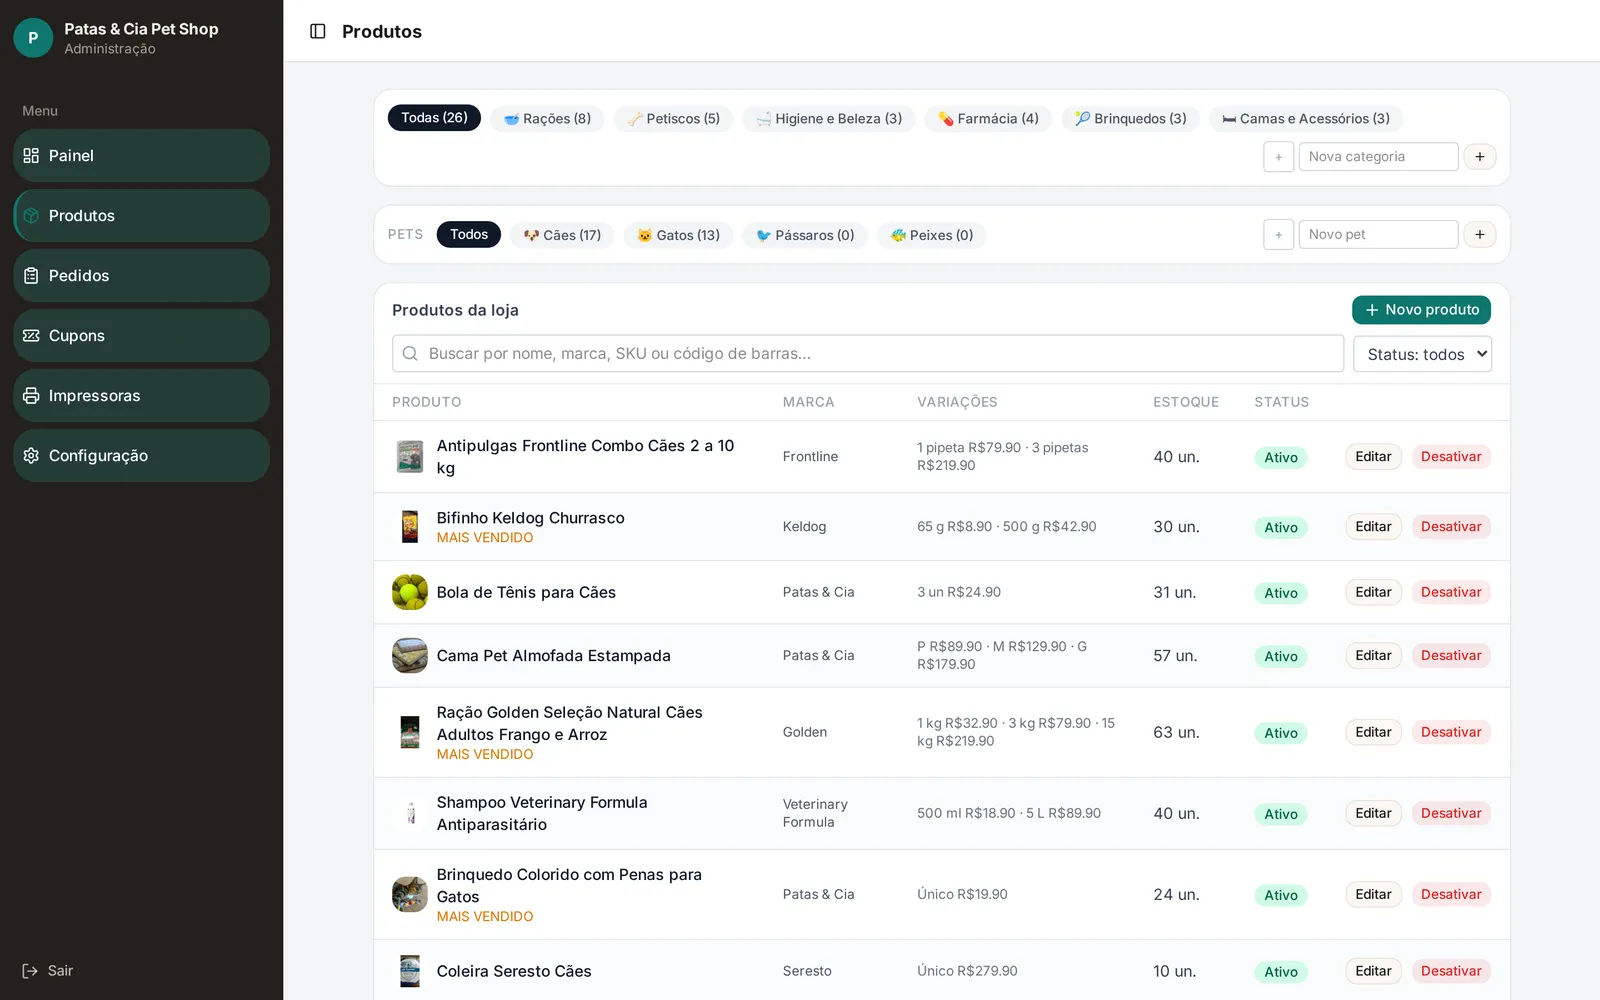The image size is (1600, 1000).
Task: Open the Status: todos dropdown
Action: pos(1422,354)
